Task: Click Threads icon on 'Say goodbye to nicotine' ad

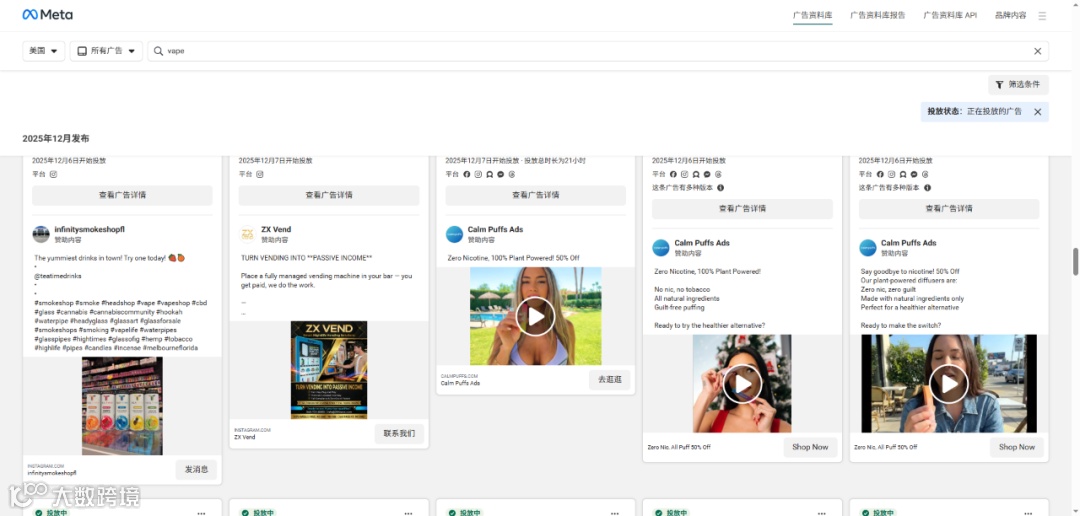Action: click(924, 174)
